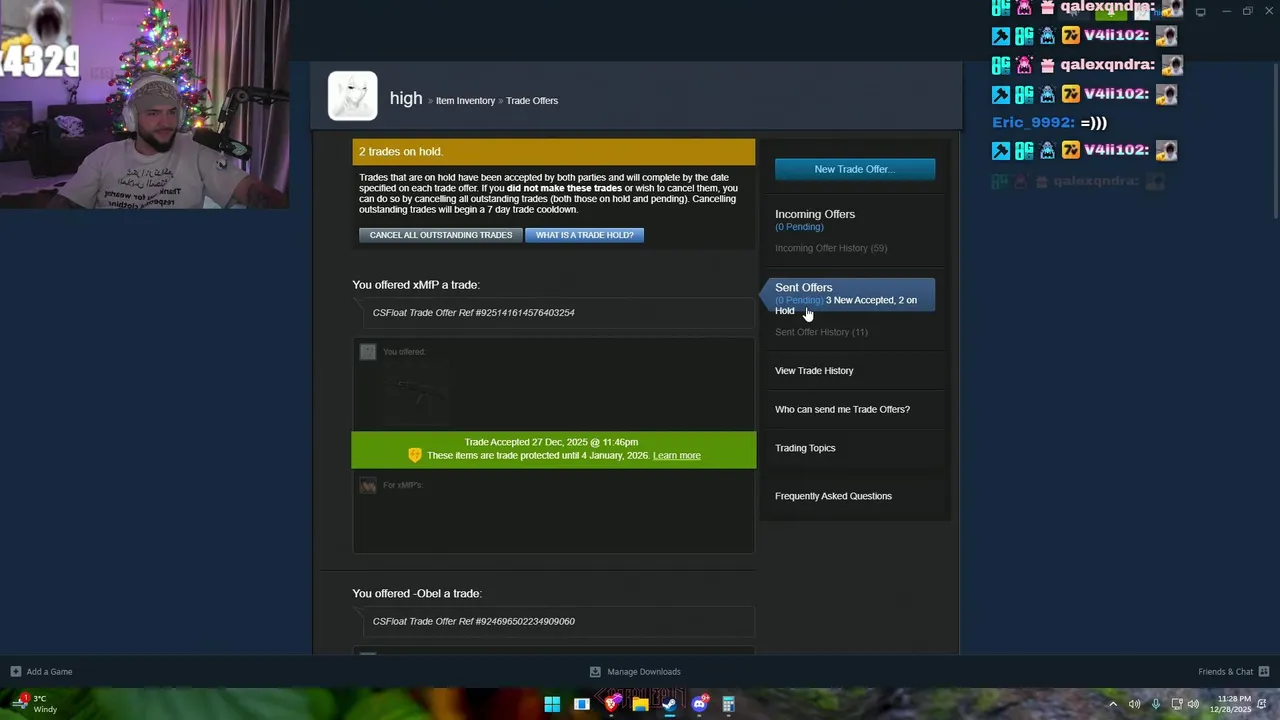The width and height of the screenshot is (1280, 720).
Task: Click 'You offered xMfP a trade' heading
Action: pos(416,285)
